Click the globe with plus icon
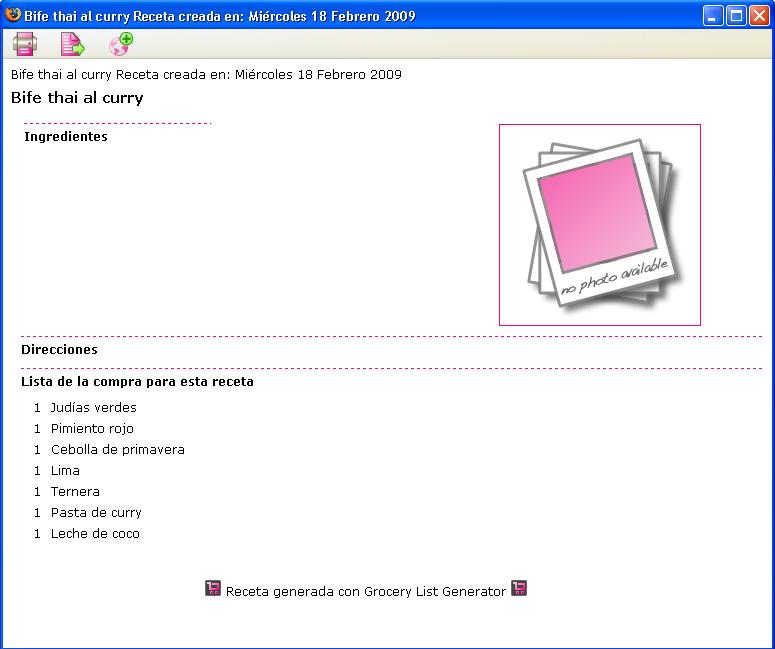 click(121, 44)
